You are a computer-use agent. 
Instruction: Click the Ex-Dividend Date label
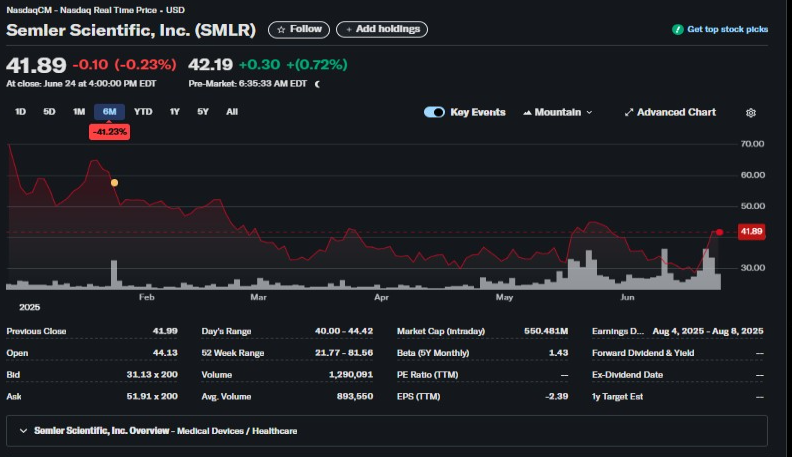coord(627,375)
